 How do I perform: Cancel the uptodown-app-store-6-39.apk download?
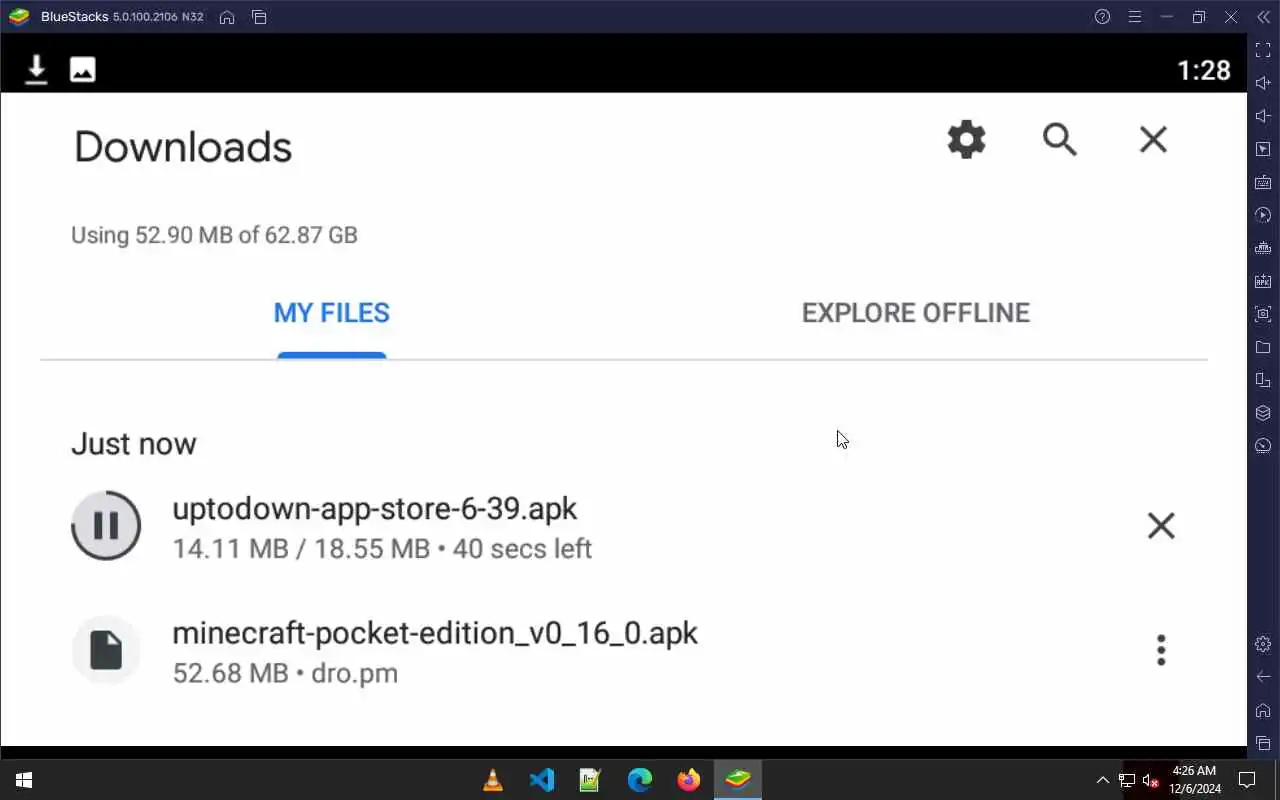(1161, 526)
